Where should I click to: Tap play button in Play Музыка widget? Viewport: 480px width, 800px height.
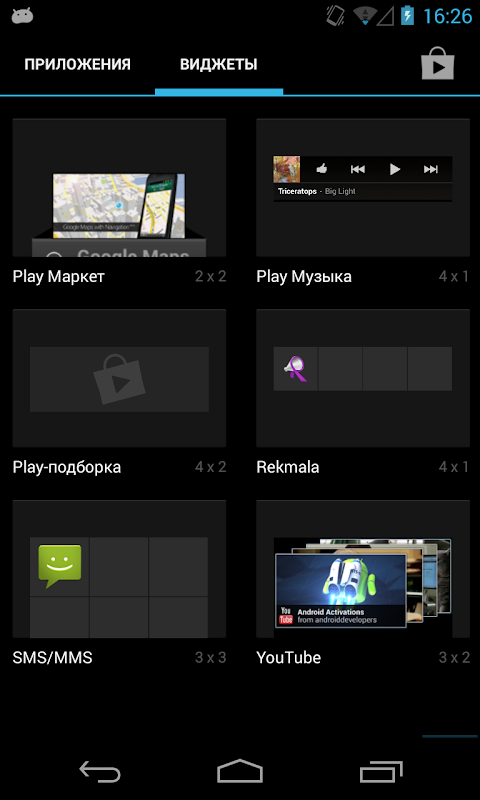395,169
